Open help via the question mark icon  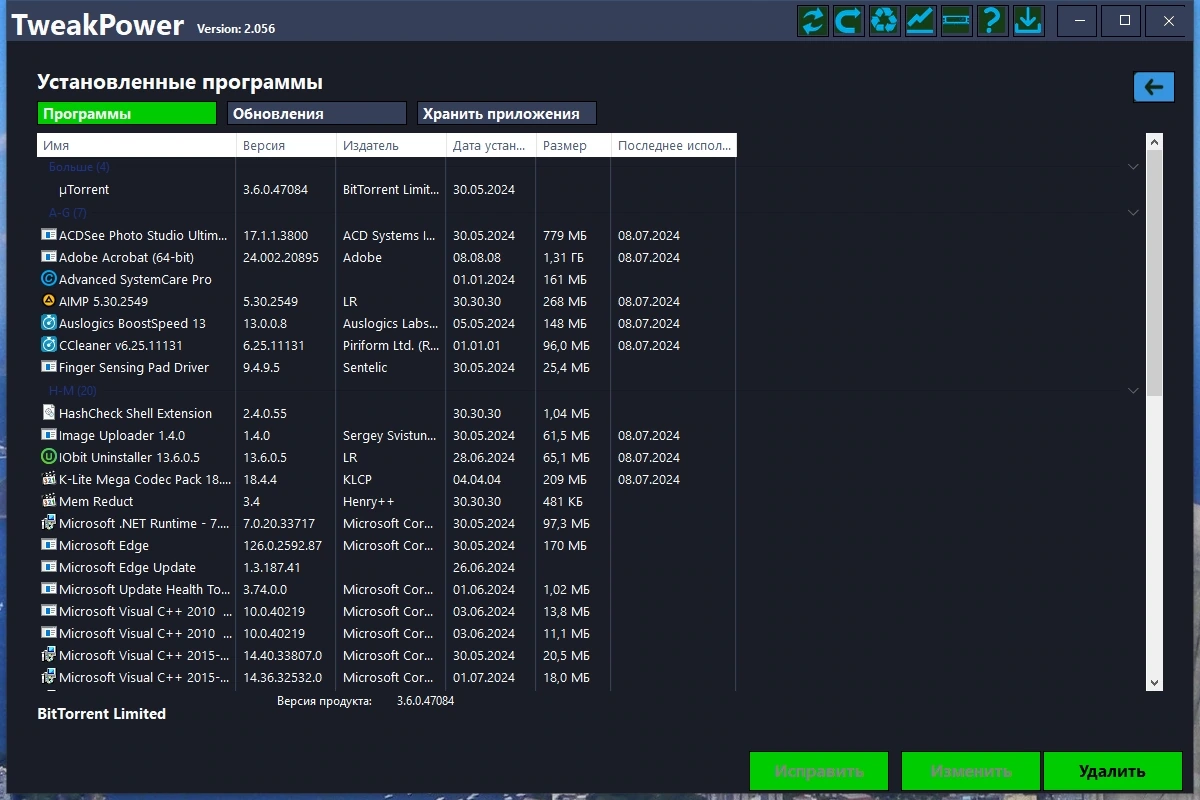[x=992, y=20]
